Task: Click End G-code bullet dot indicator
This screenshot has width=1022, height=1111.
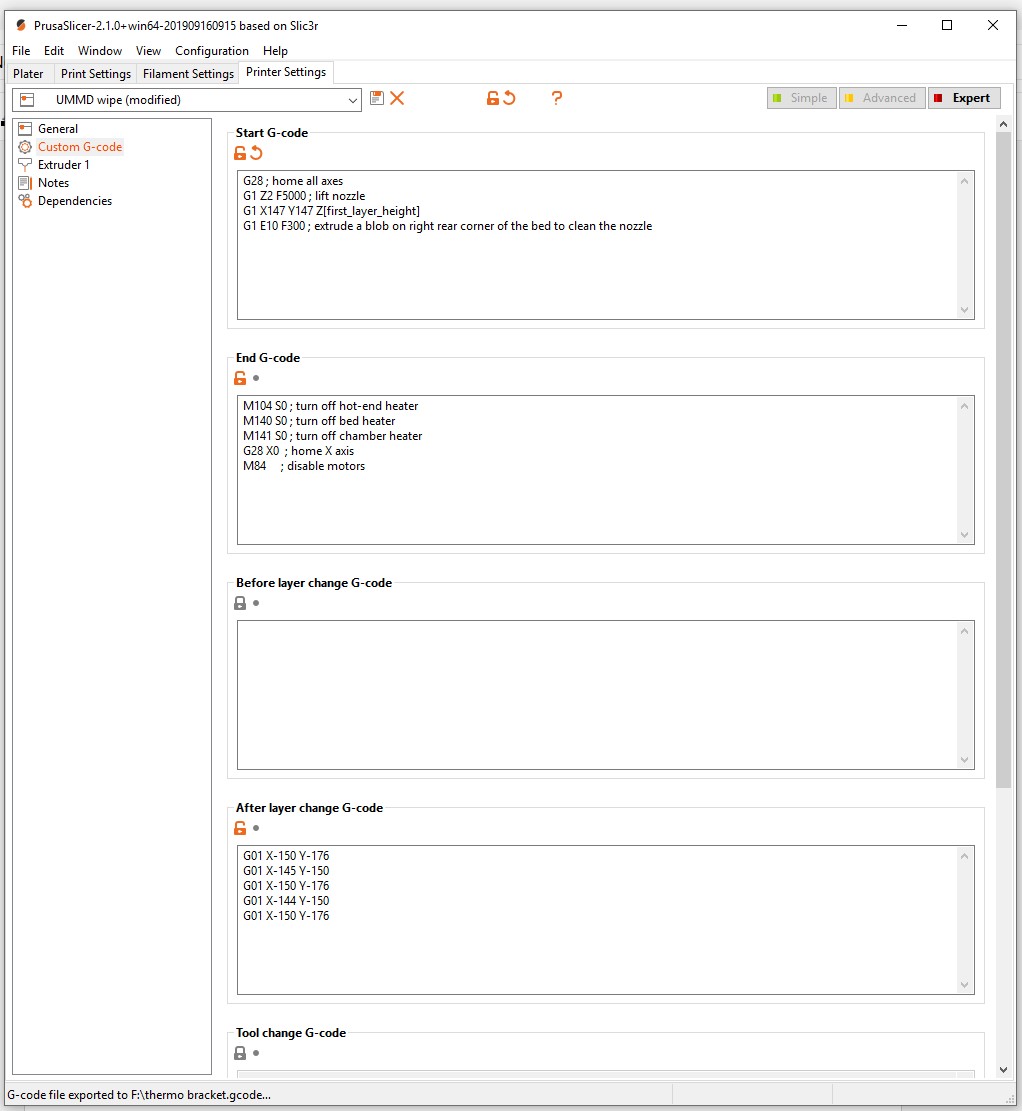Action: pos(256,378)
